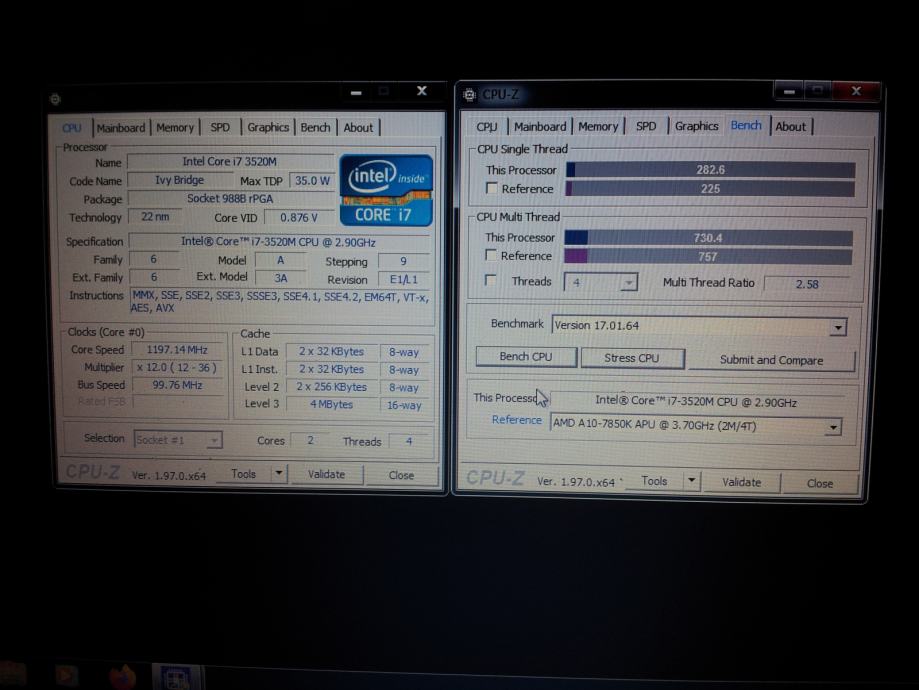Open the Benchmark version dropdown
Screen dimensions: 919x690
(837, 327)
